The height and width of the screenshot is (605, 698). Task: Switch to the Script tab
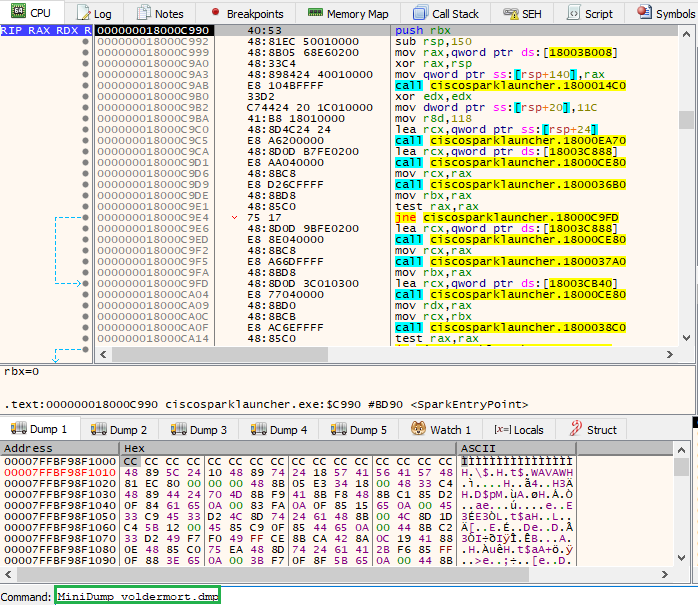pyautogui.click(x=589, y=14)
